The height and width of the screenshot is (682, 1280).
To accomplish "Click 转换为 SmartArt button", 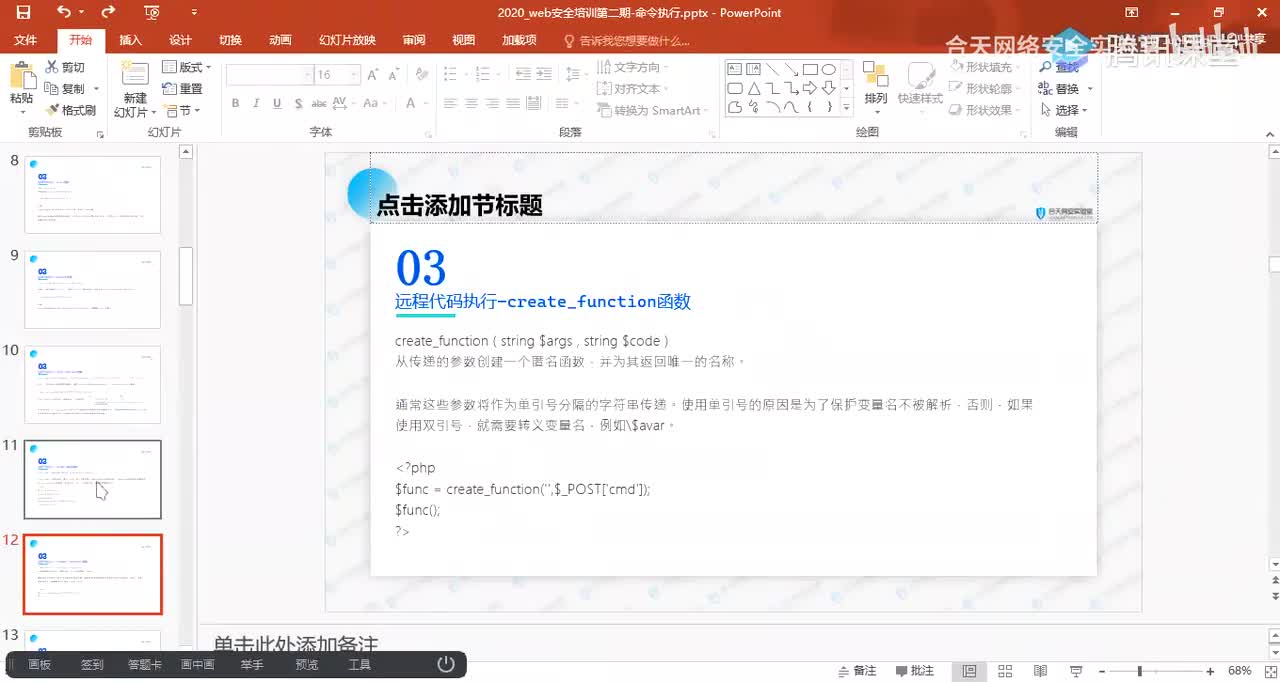I will click(x=653, y=111).
